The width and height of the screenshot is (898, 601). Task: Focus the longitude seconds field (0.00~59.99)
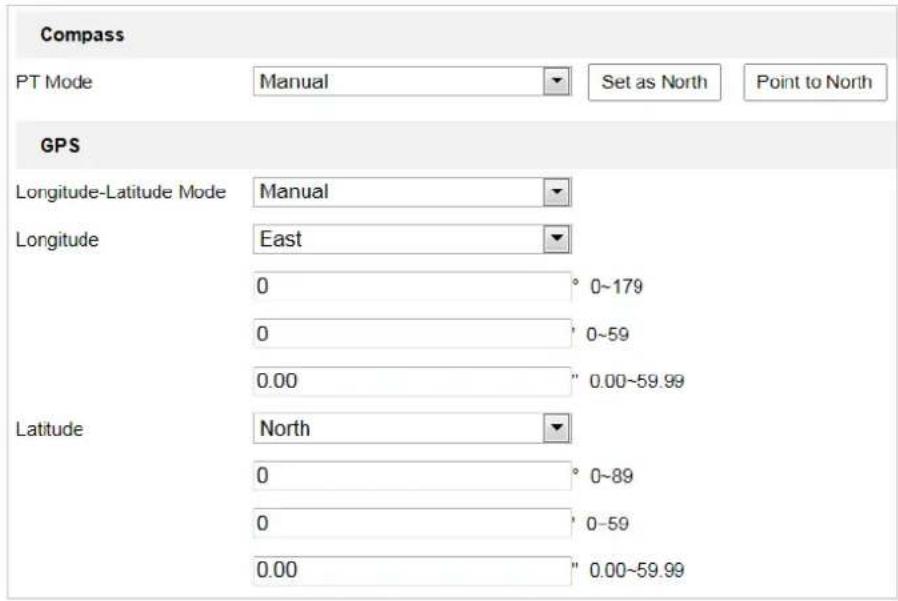[x=412, y=381]
